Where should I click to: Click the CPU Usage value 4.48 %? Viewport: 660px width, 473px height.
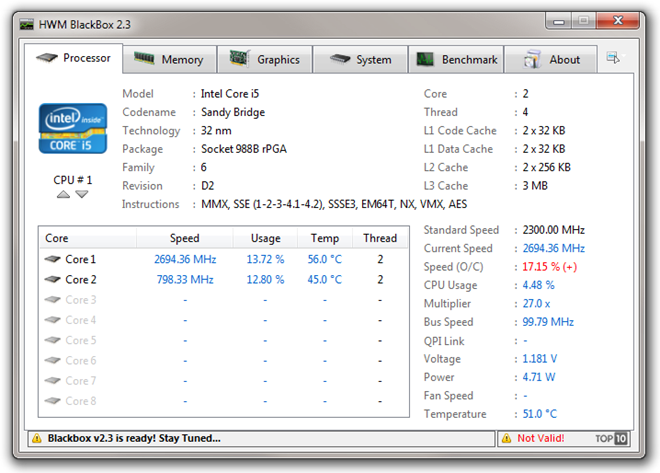538,285
